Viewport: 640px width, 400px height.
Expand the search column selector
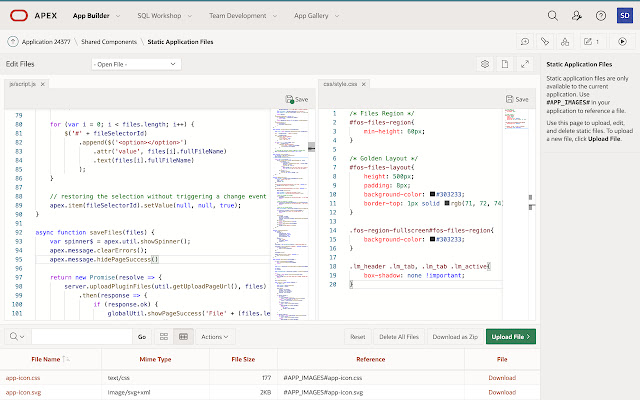(x=18, y=337)
